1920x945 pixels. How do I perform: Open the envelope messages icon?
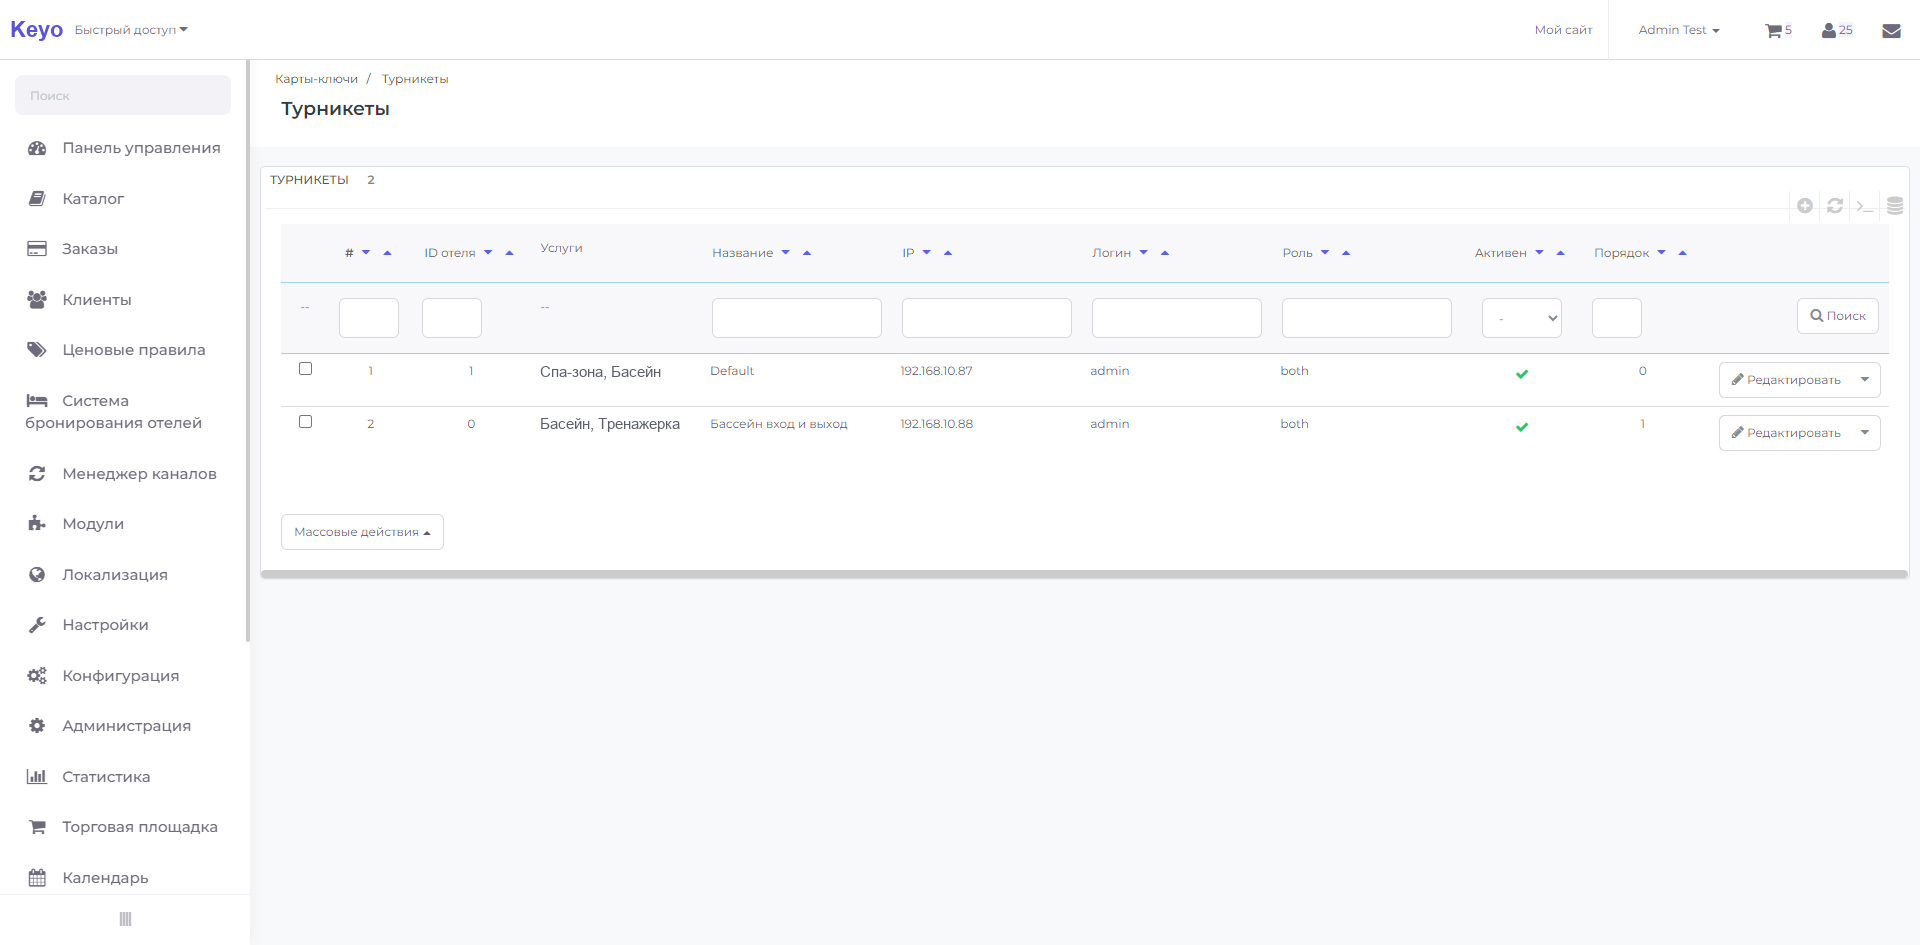(1891, 30)
